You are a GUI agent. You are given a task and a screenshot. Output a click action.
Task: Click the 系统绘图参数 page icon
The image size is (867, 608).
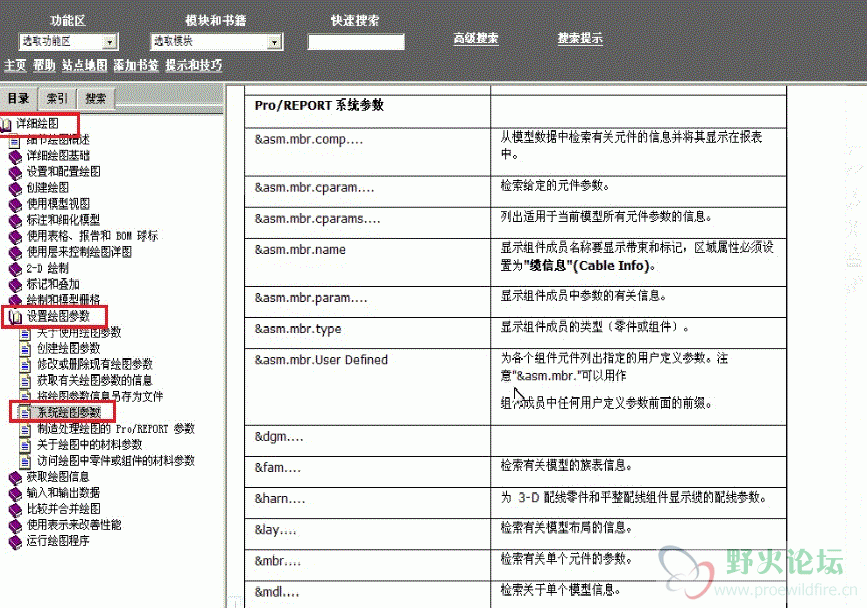[x=25, y=413]
